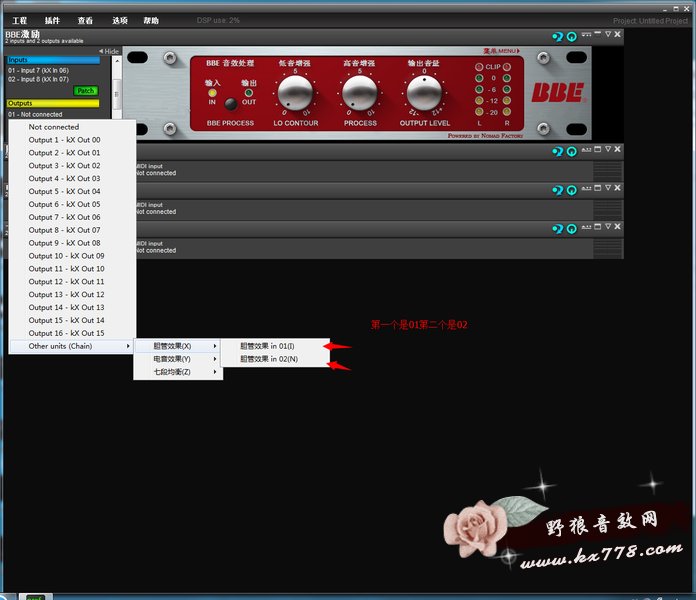
Task: Open triangle menu on second plugin slot
Action: click(x=608, y=149)
